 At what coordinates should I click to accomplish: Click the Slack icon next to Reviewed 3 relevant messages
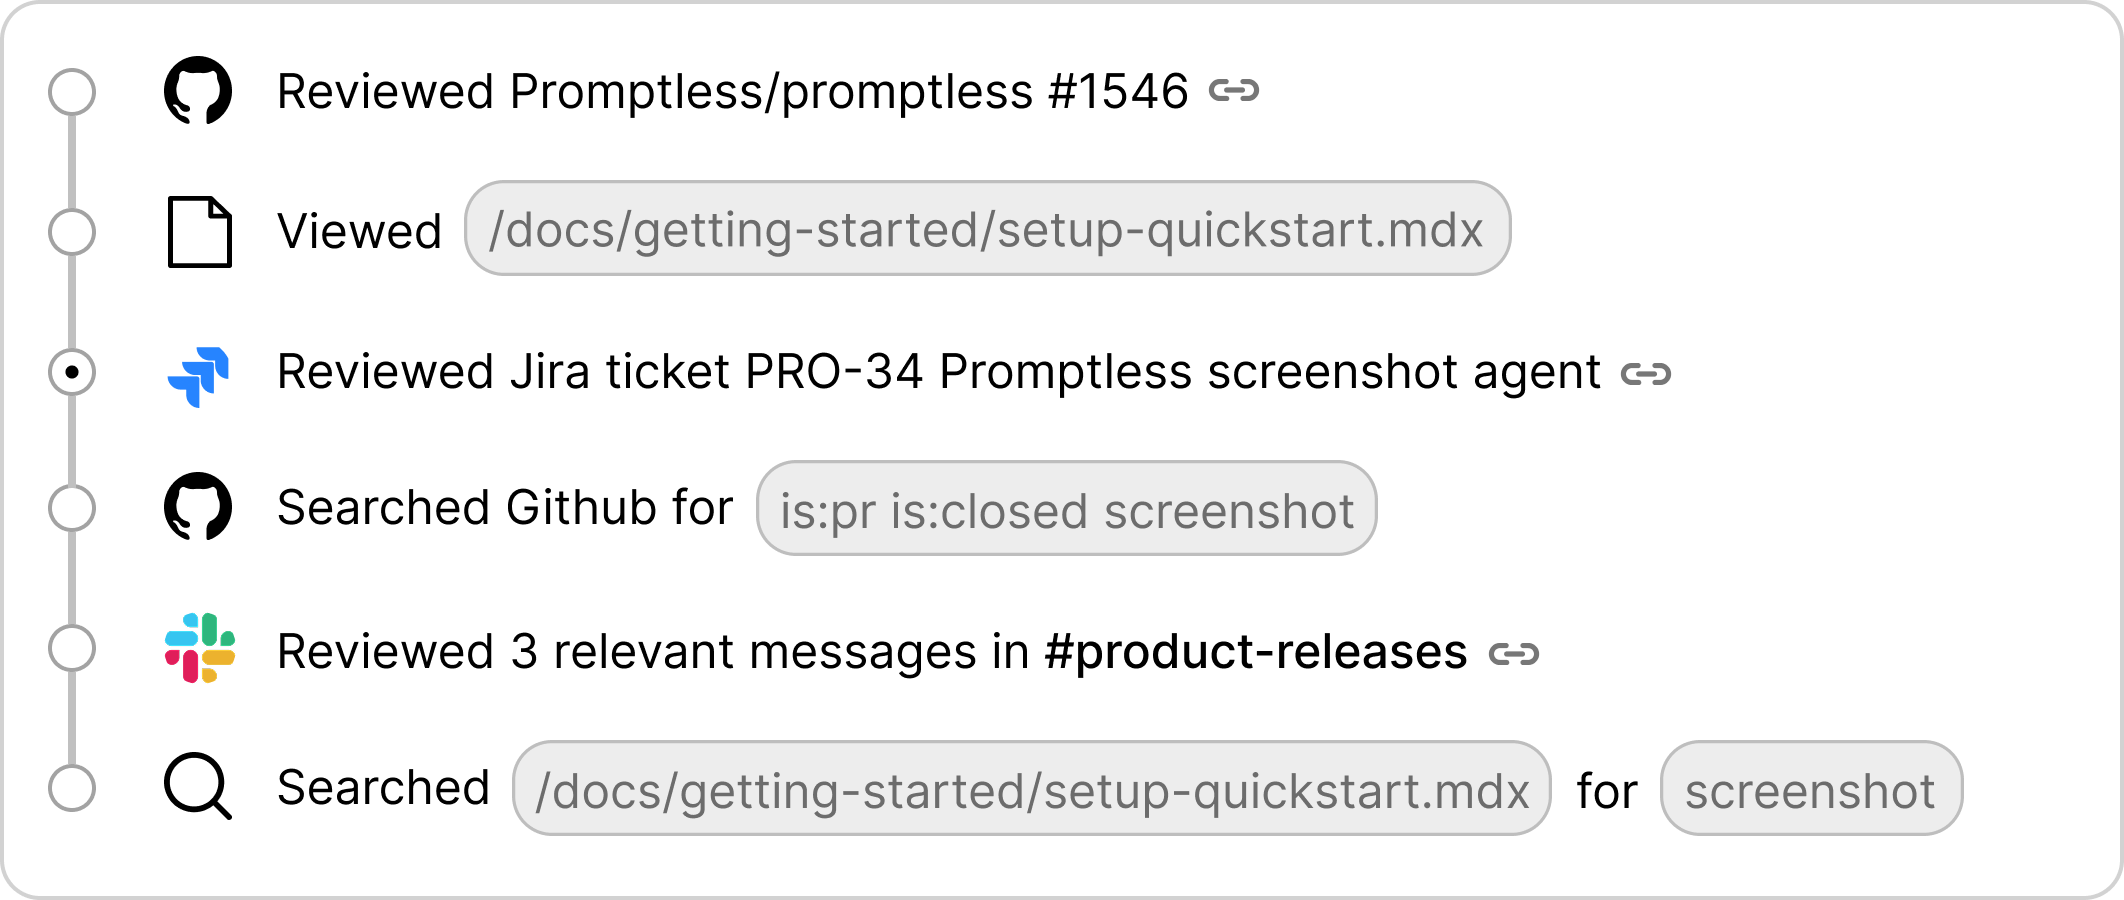[197, 650]
